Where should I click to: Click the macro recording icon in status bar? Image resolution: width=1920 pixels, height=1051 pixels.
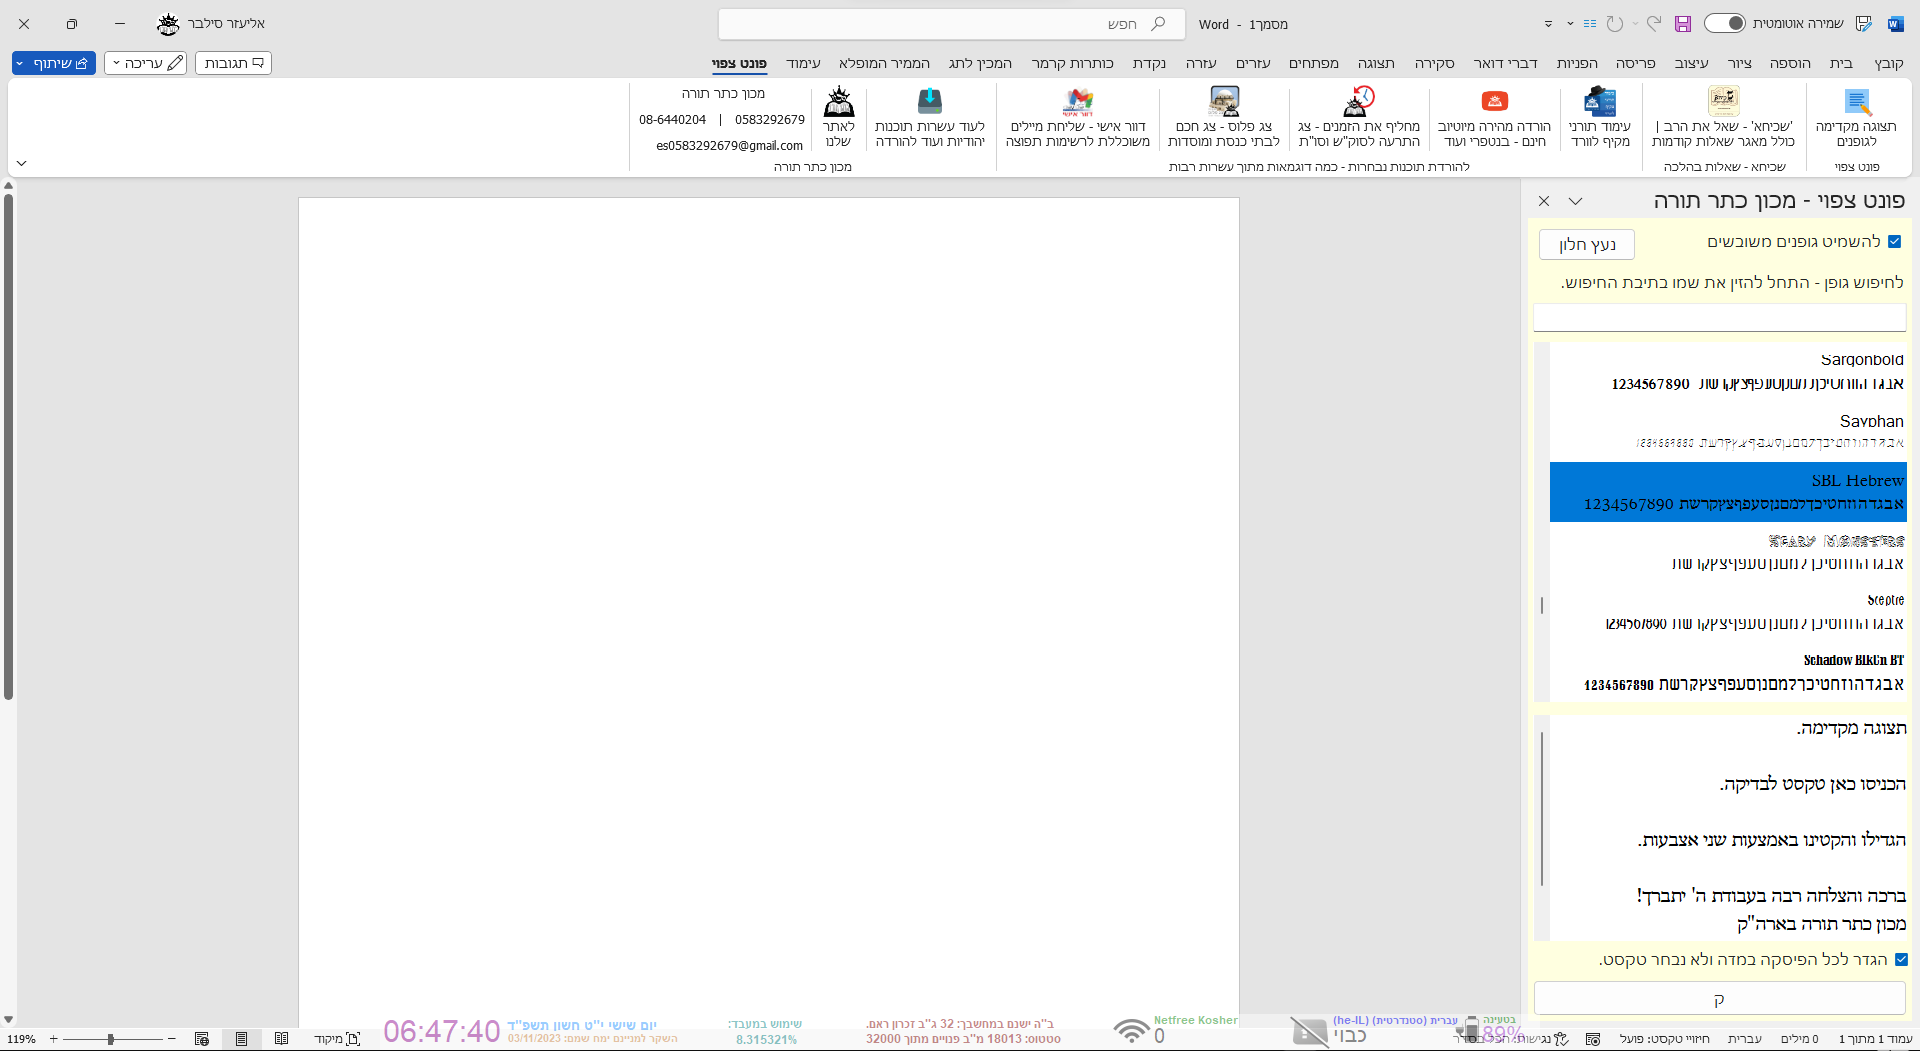(1593, 1039)
